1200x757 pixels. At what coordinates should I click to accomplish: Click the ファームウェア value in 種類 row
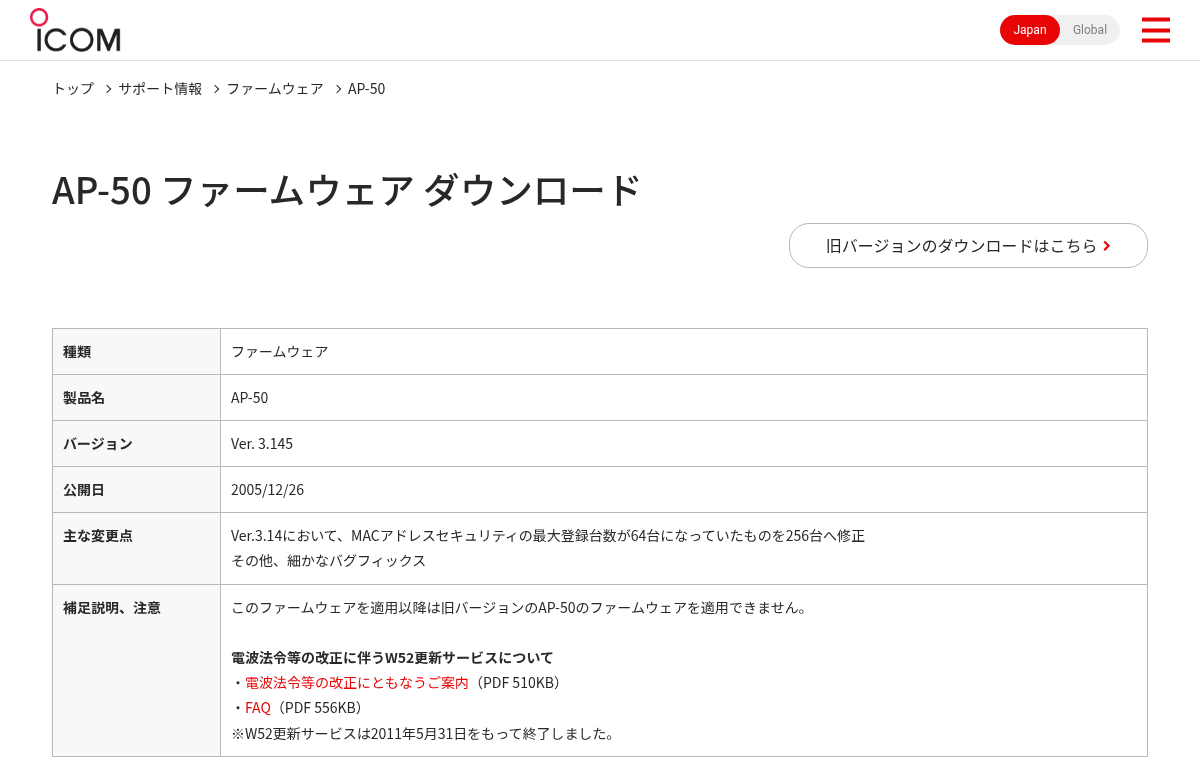tap(280, 351)
